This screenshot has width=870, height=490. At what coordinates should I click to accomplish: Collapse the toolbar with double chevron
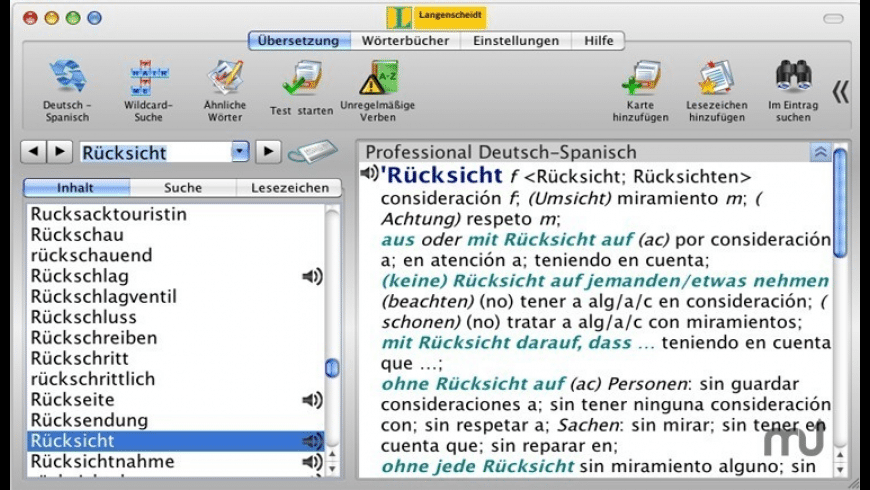pos(840,92)
